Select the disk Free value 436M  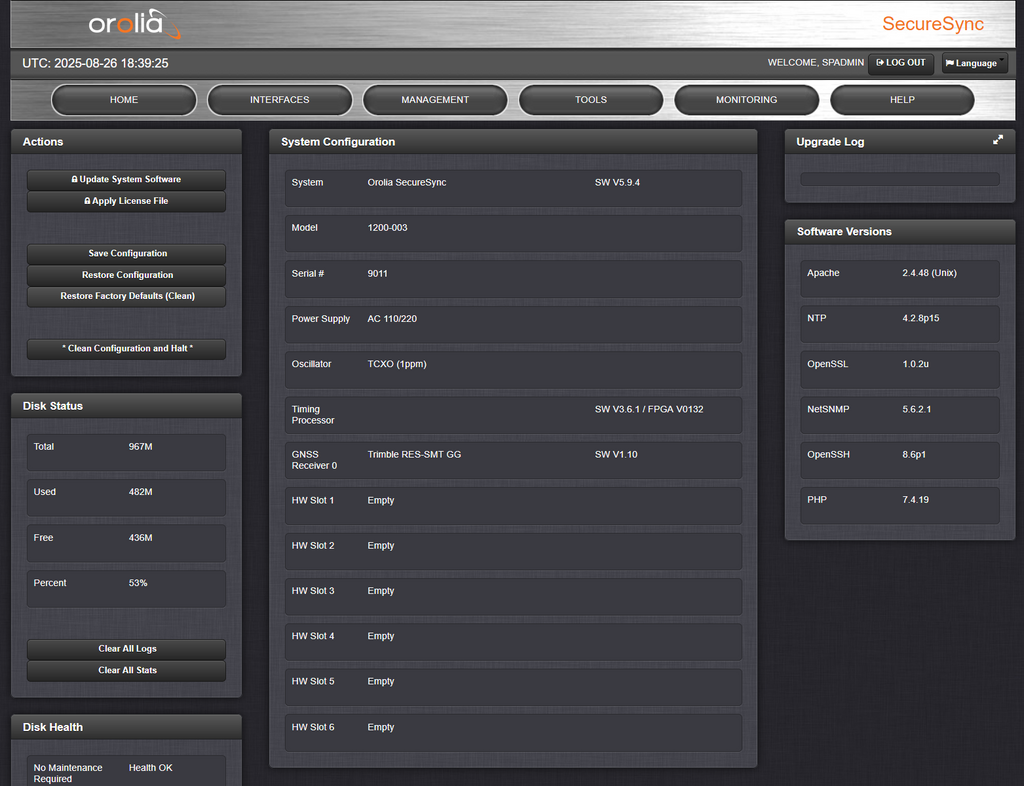point(140,537)
